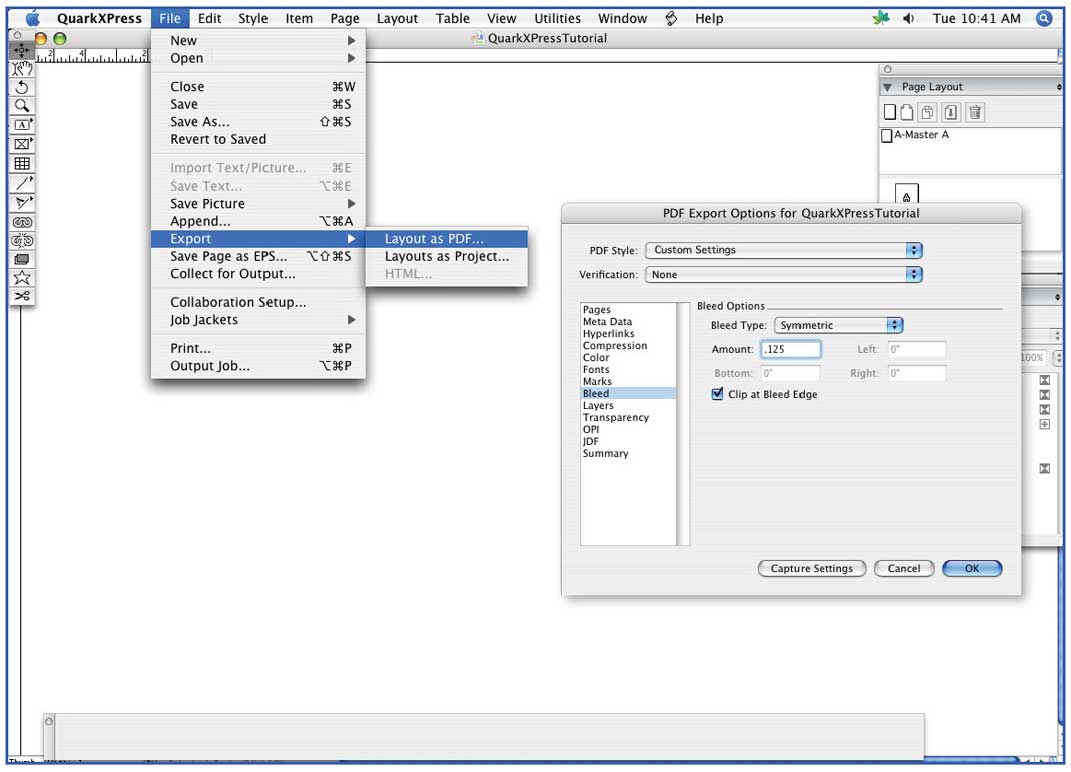Viewport: 1071px width, 772px height.
Task: Click the Duplicate page icon in Page Layout
Action: point(927,112)
